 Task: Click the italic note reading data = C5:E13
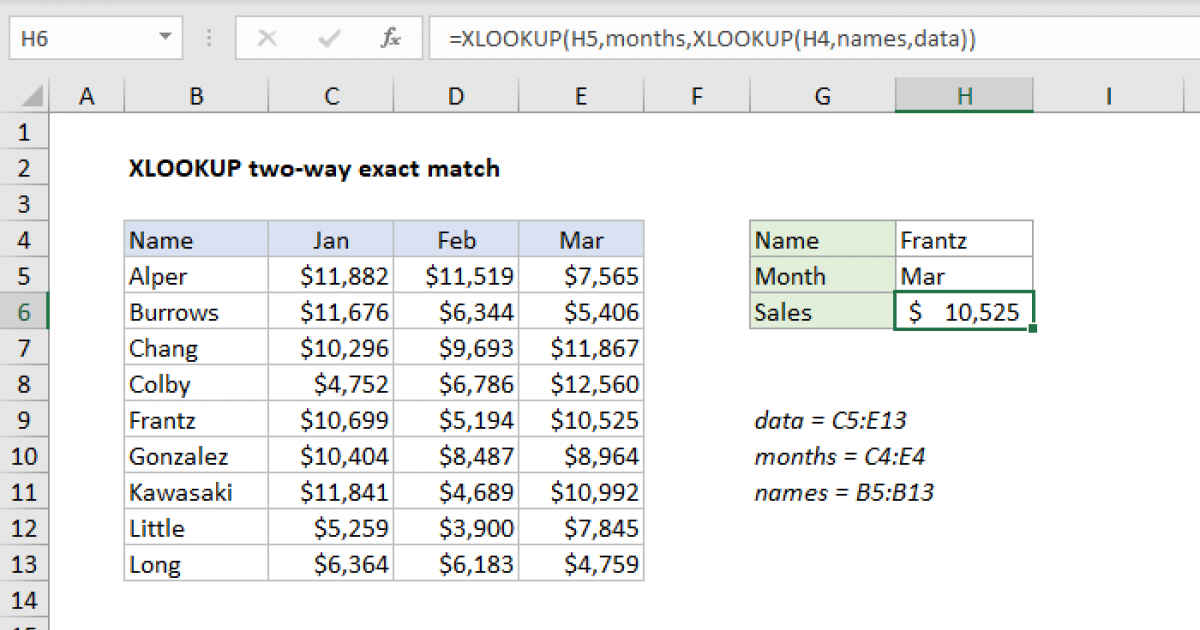(828, 420)
